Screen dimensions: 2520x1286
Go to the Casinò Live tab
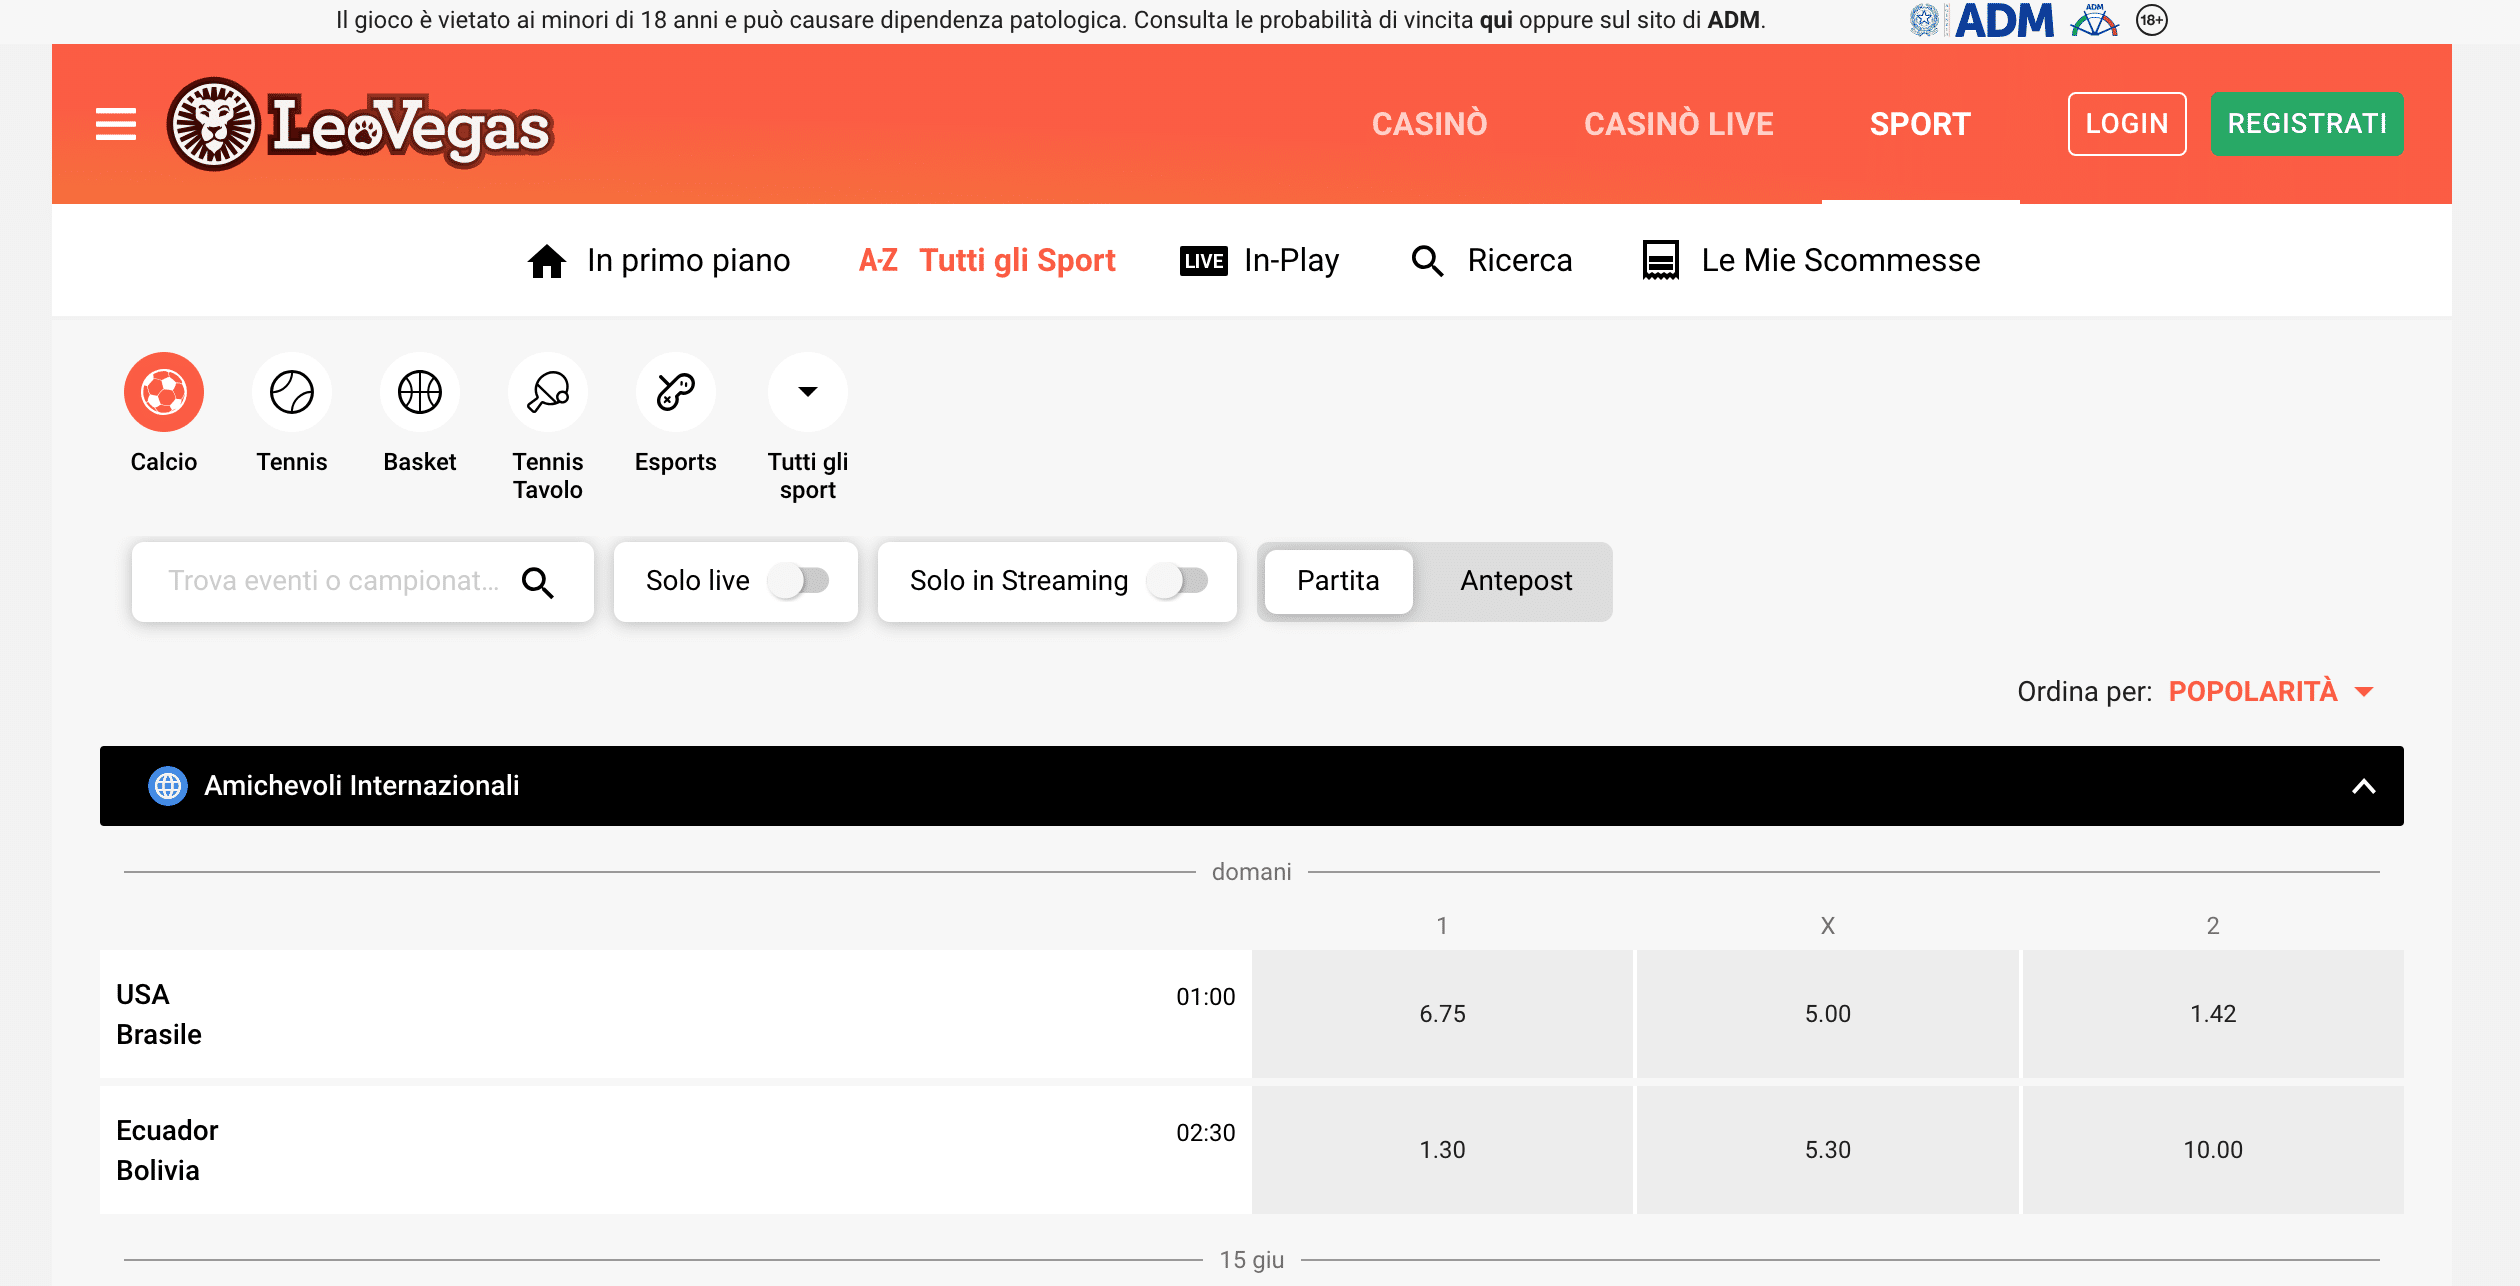click(x=1678, y=124)
